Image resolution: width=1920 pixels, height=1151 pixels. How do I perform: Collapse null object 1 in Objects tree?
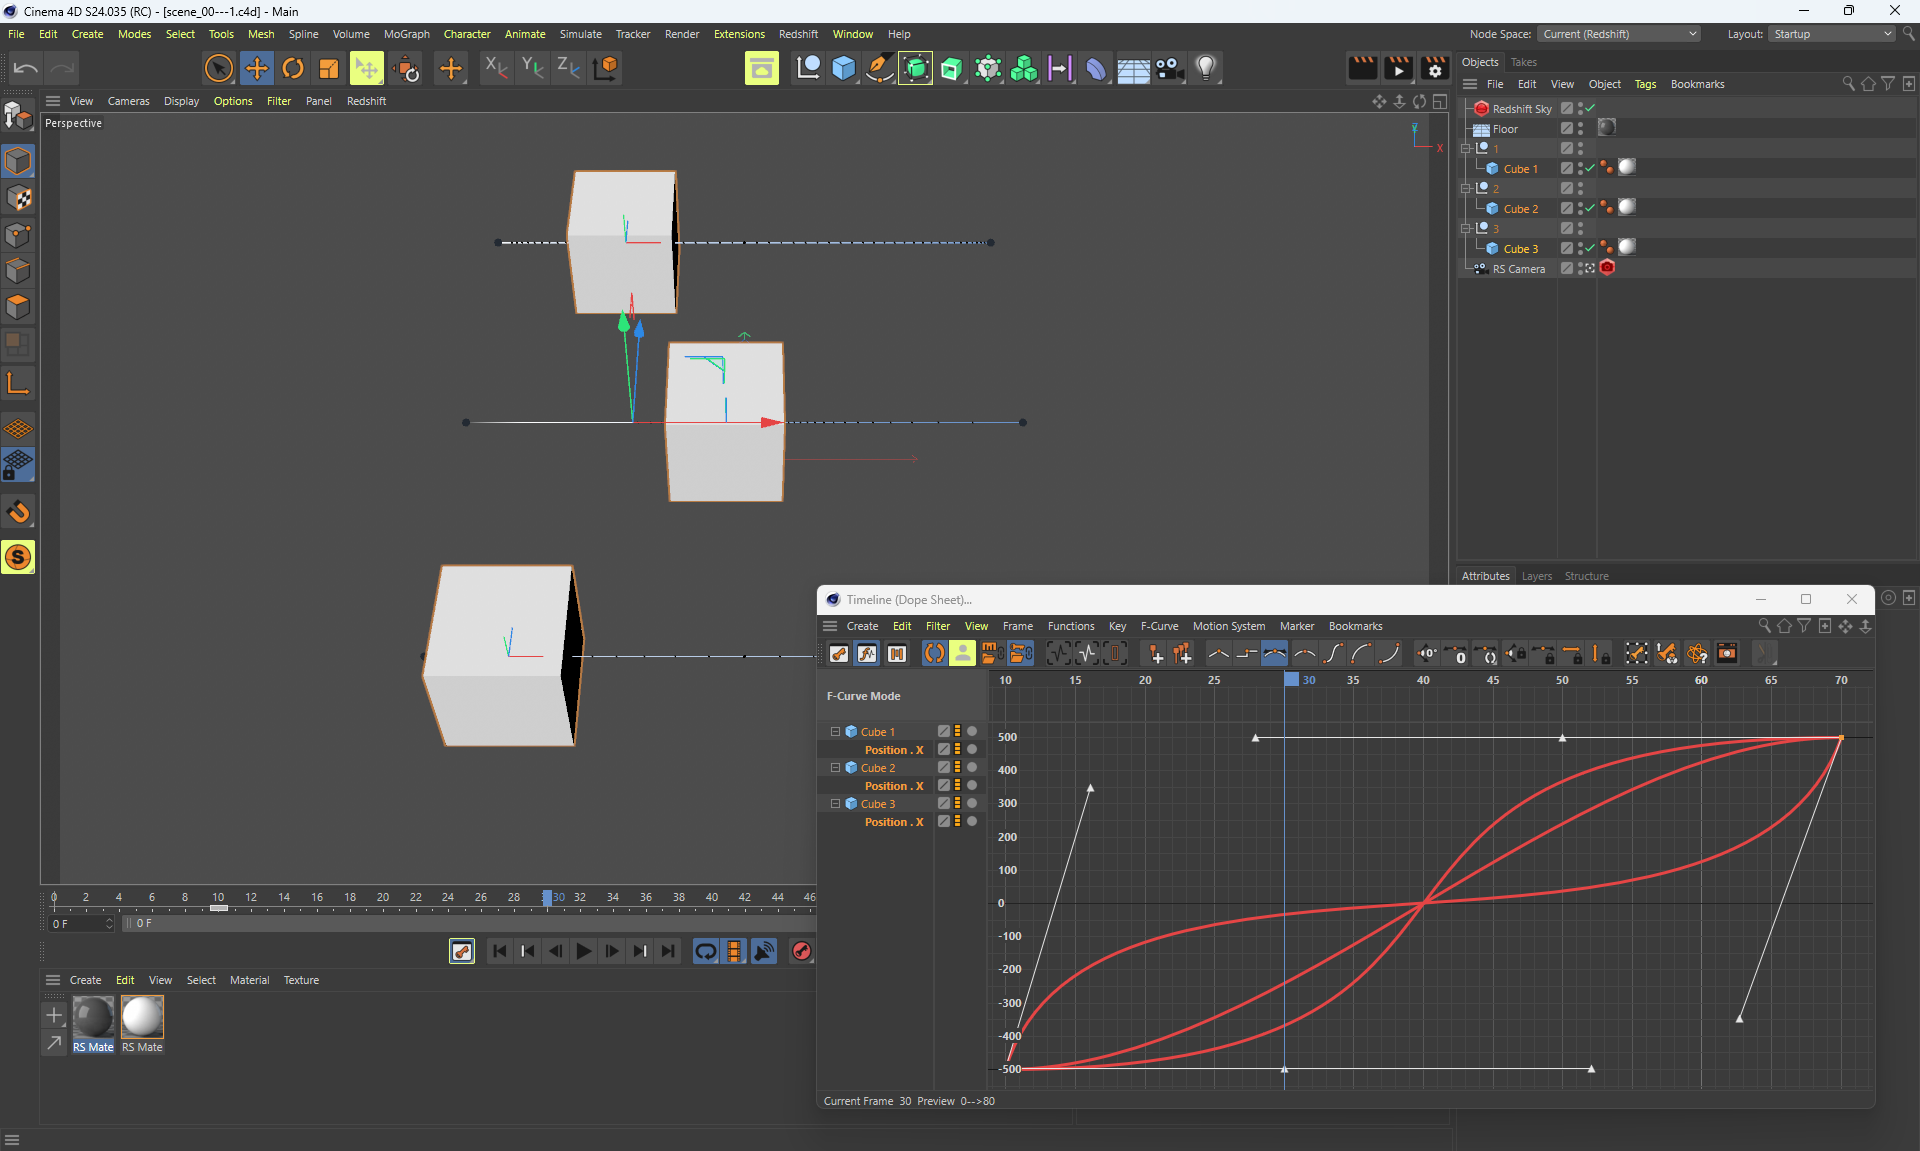click(x=1466, y=148)
